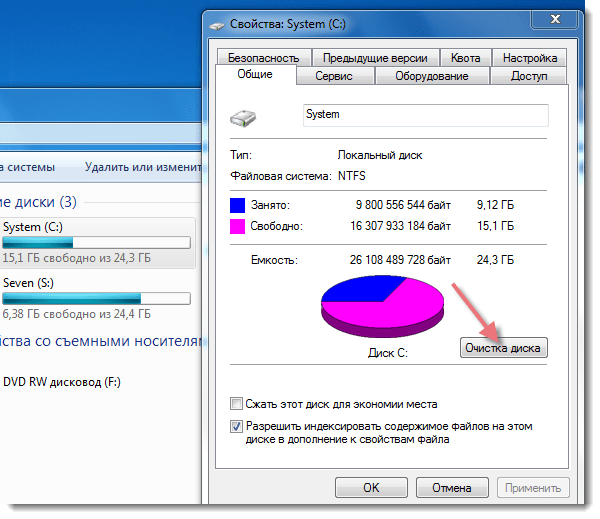This screenshot has height=519, width=600.
Task: Click the Очистка диска button
Action: click(503, 348)
